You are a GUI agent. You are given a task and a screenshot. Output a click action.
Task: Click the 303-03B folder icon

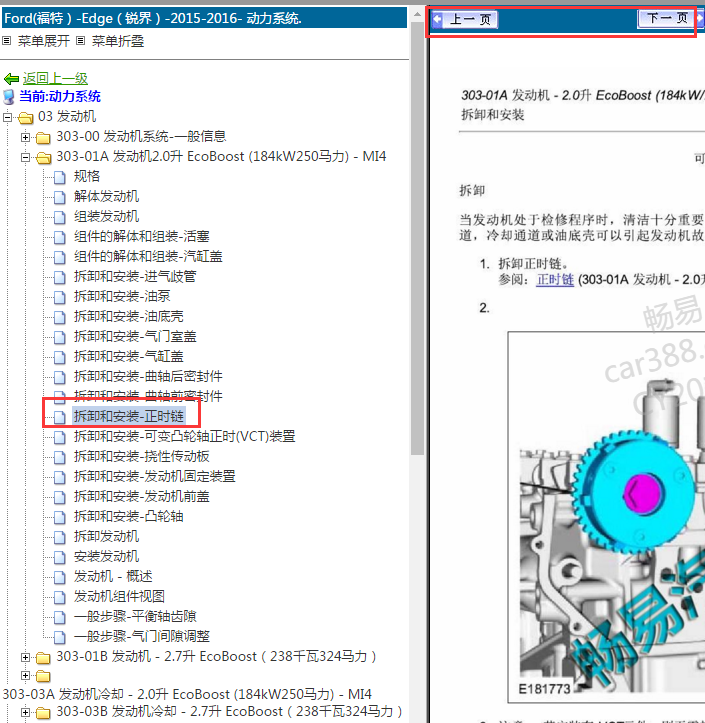[x=43, y=713]
